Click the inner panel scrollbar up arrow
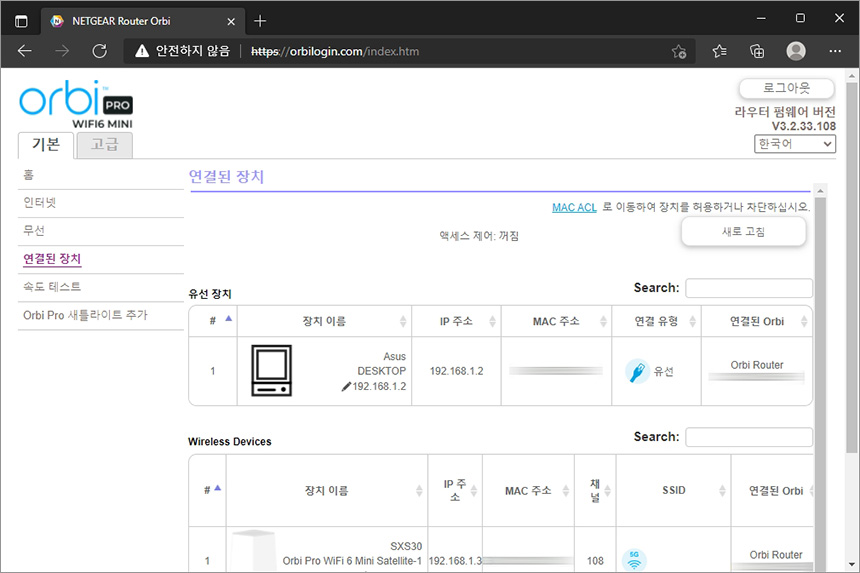860x573 pixels. [820, 191]
